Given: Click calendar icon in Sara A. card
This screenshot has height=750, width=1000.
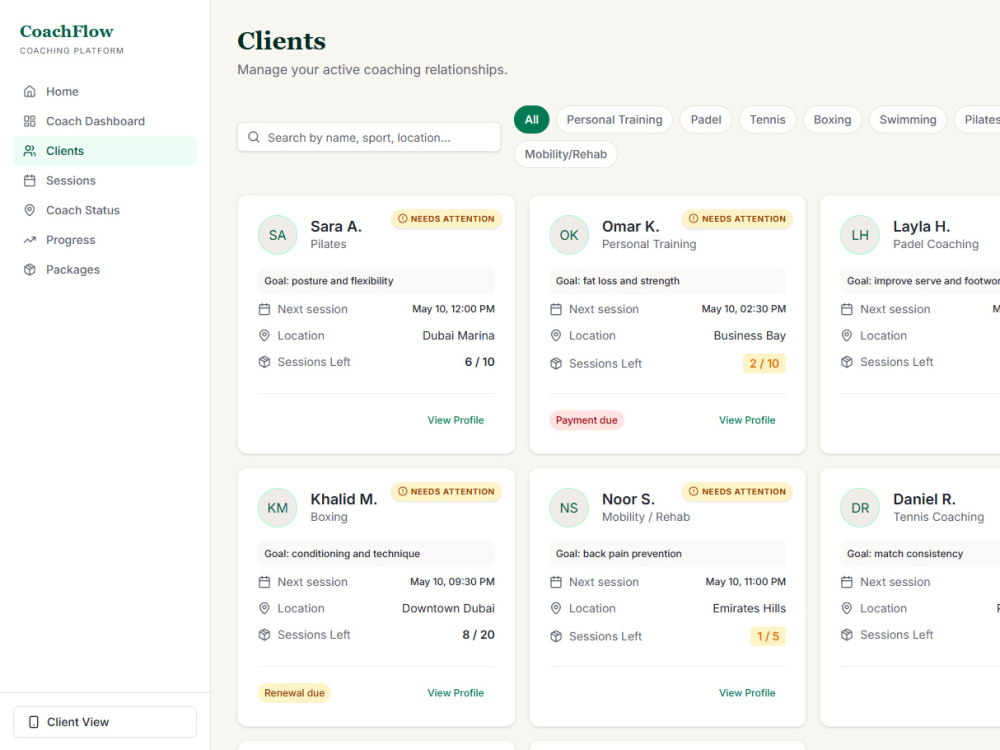Looking at the screenshot, I should click(x=264, y=309).
